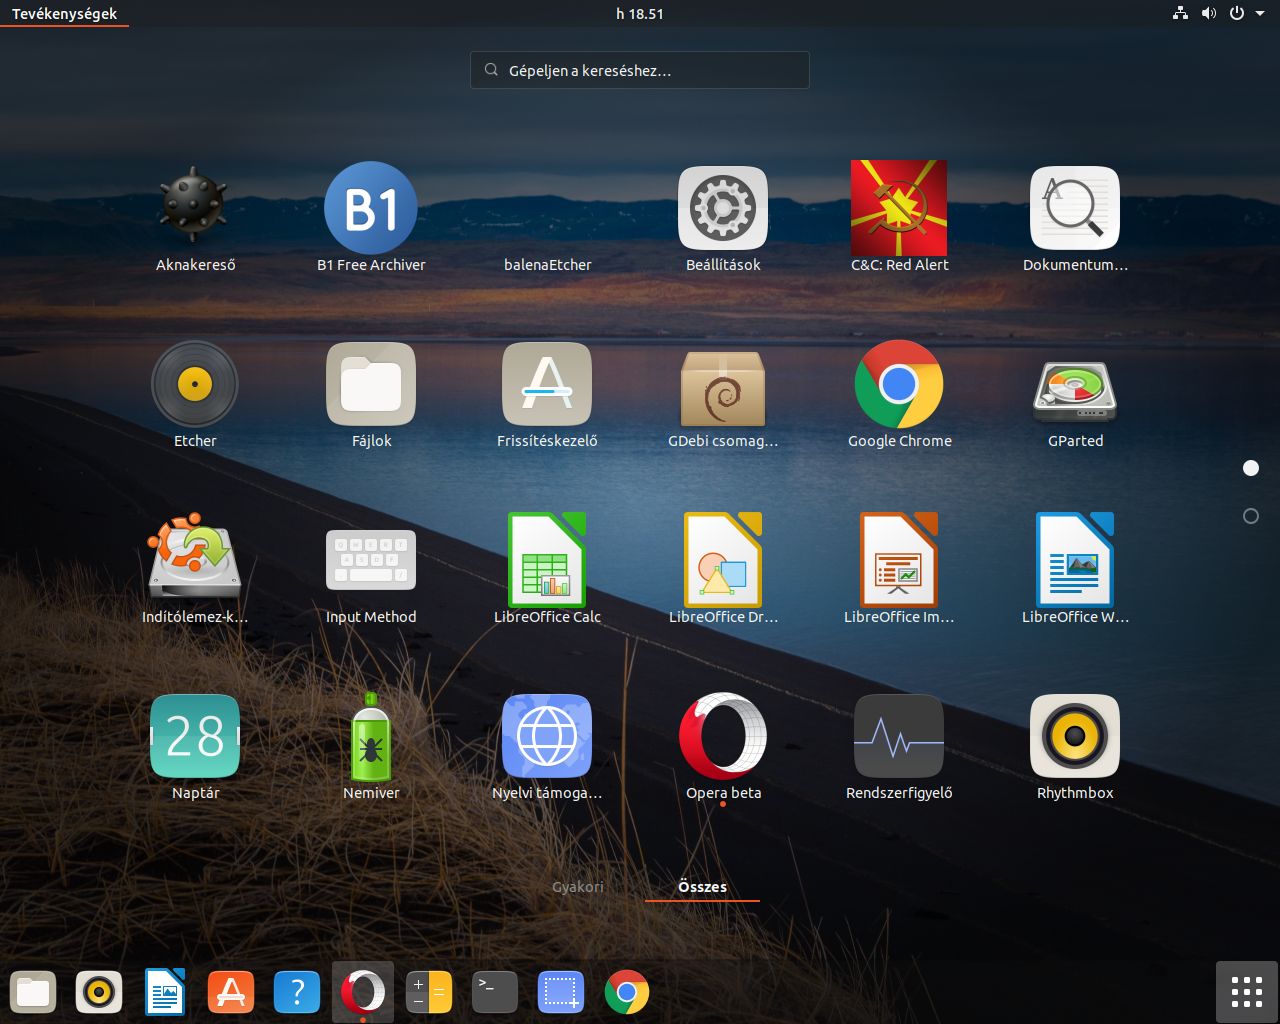Screen dimensions: 1280x1024
Task: Open Files from the dock
Action: [33, 992]
